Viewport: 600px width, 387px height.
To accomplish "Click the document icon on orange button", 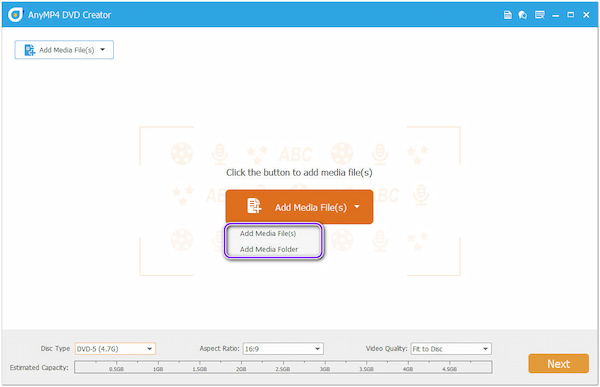I will 254,206.
